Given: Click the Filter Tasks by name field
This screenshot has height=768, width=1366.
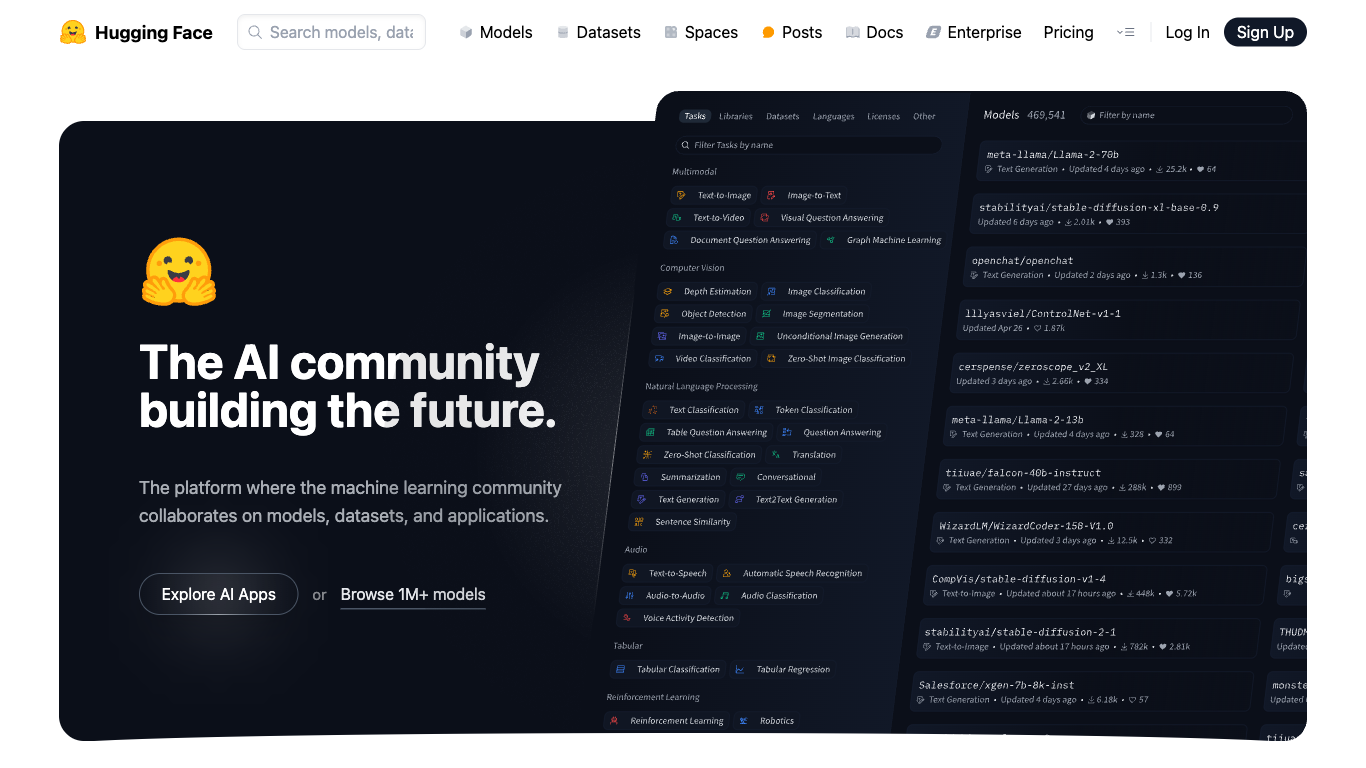Looking at the screenshot, I should click(808, 145).
